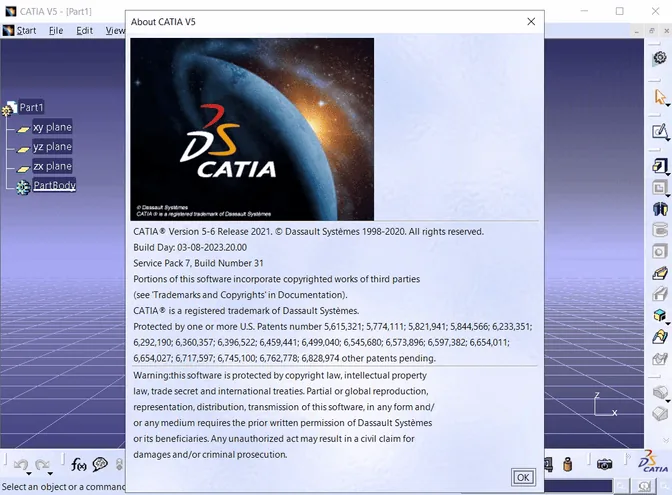
Task: Open the Start menu
Action: click(x=26, y=30)
